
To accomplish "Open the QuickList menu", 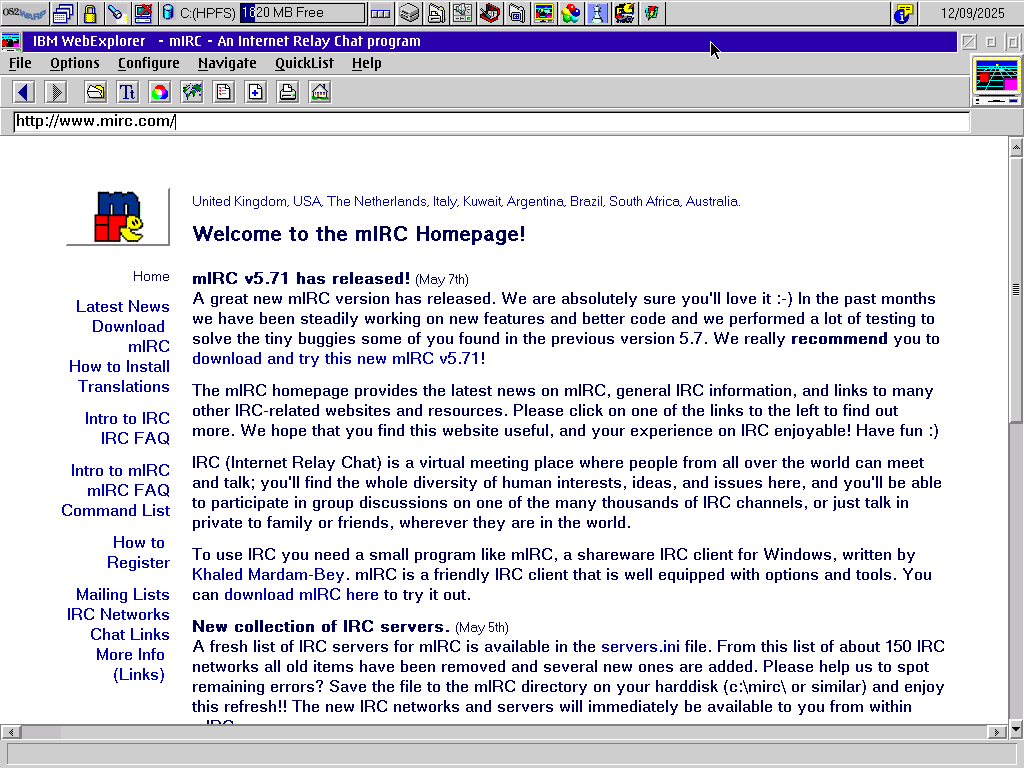I will [x=304, y=63].
